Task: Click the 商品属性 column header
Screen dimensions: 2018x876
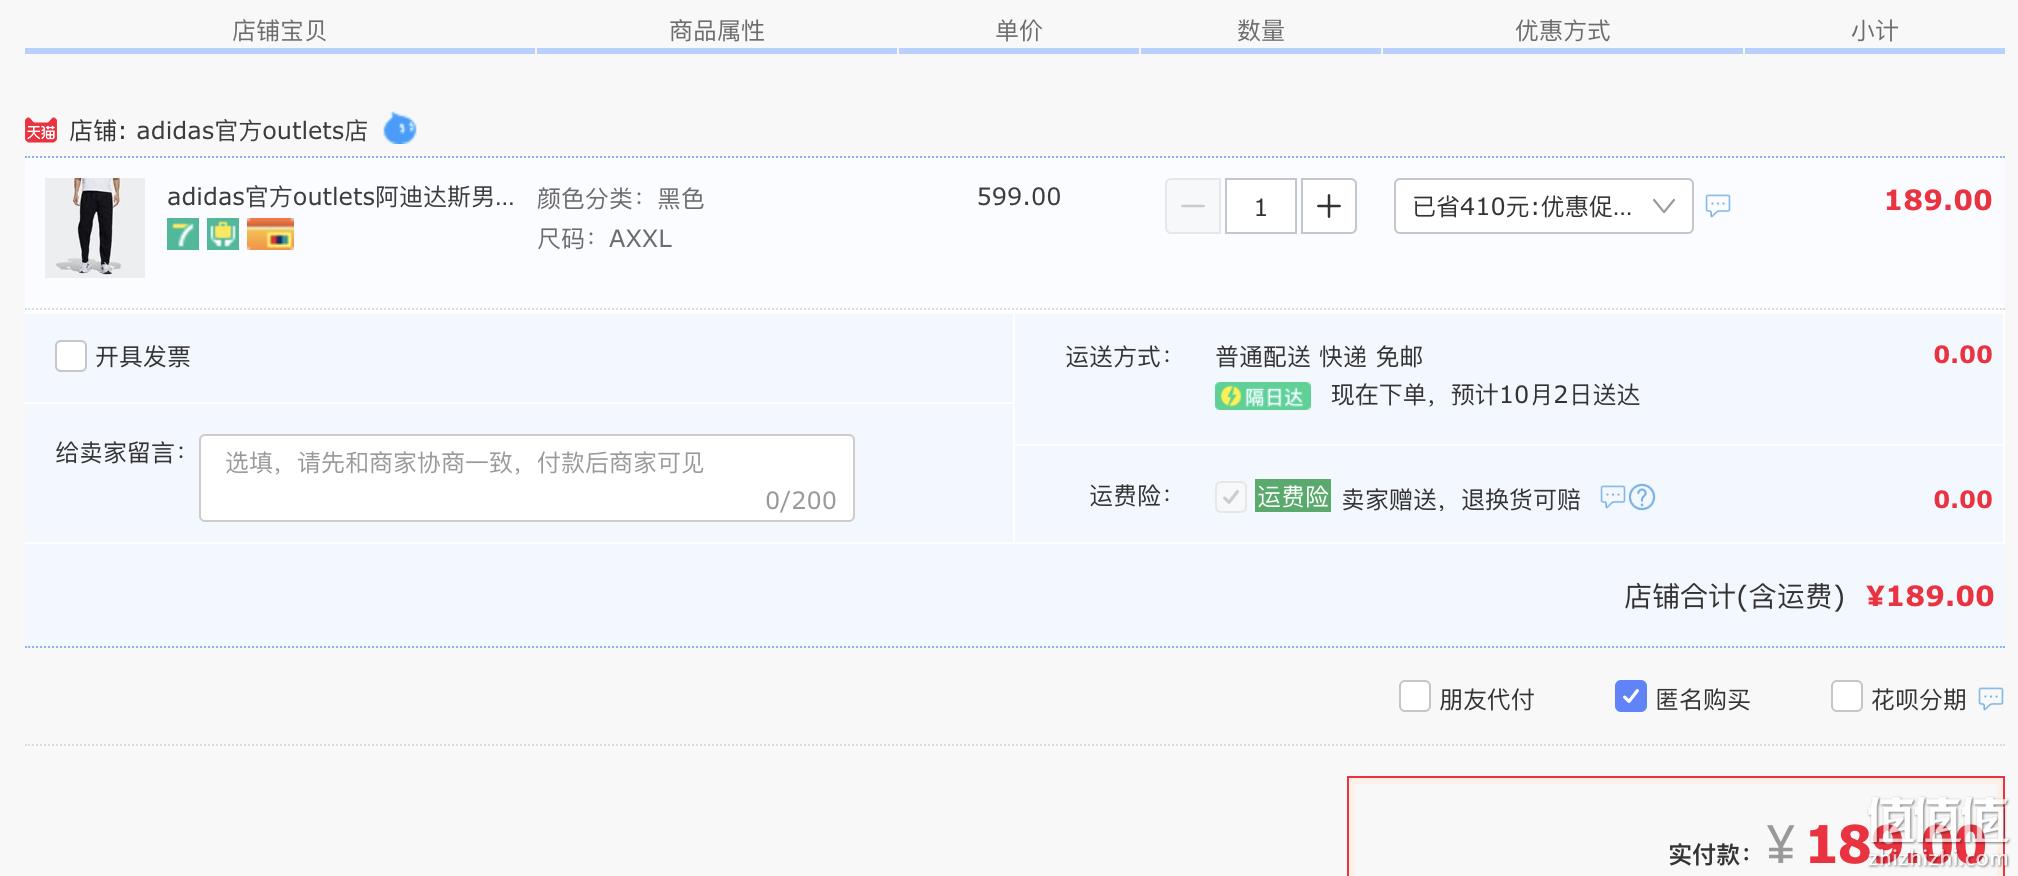Action: pyautogui.click(x=717, y=31)
